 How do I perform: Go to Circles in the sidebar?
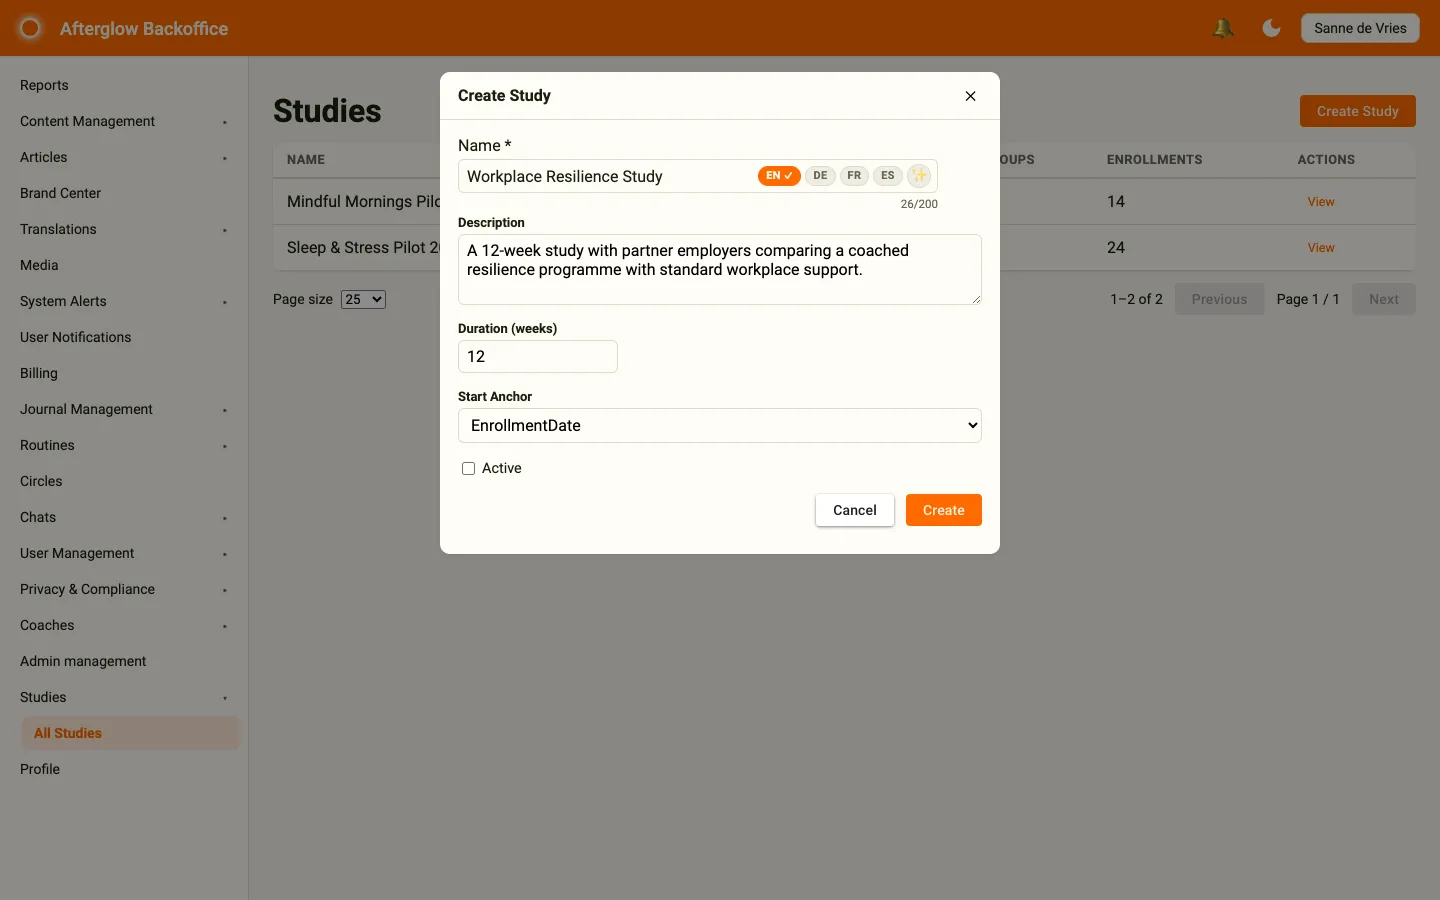(124, 481)
